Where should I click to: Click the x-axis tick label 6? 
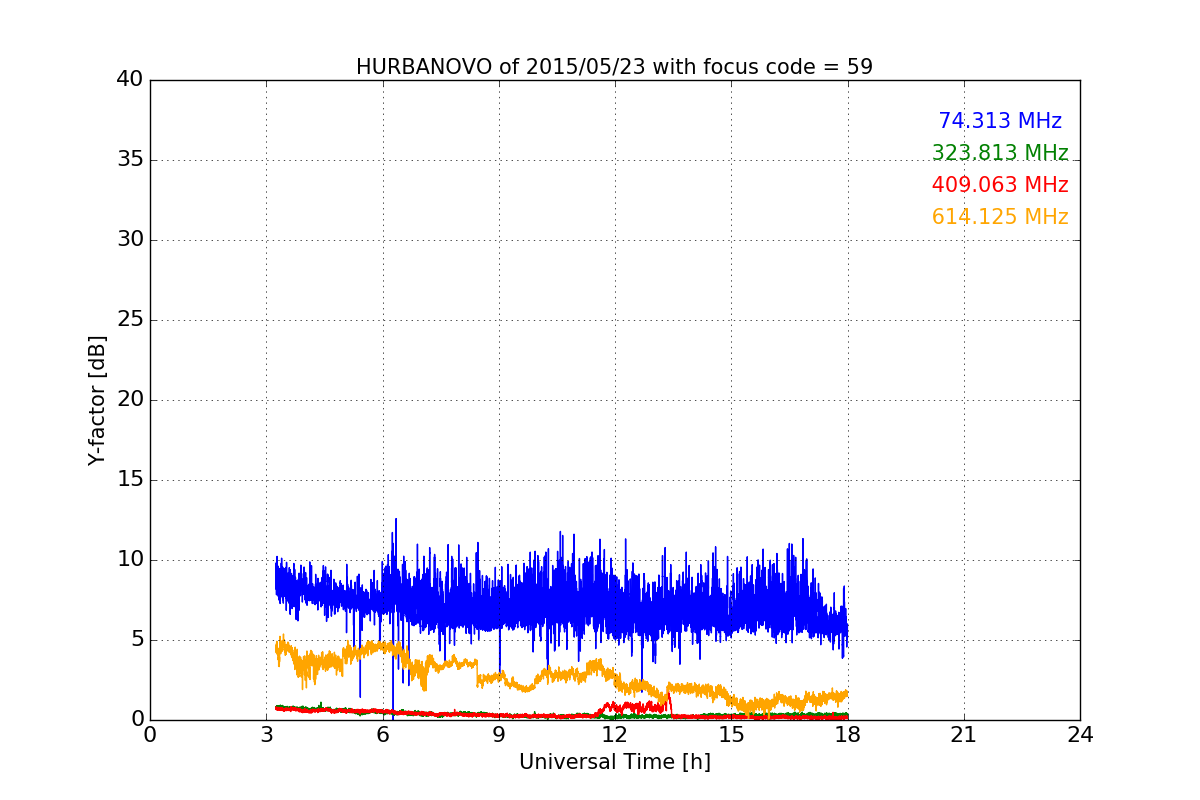(382, 734)
